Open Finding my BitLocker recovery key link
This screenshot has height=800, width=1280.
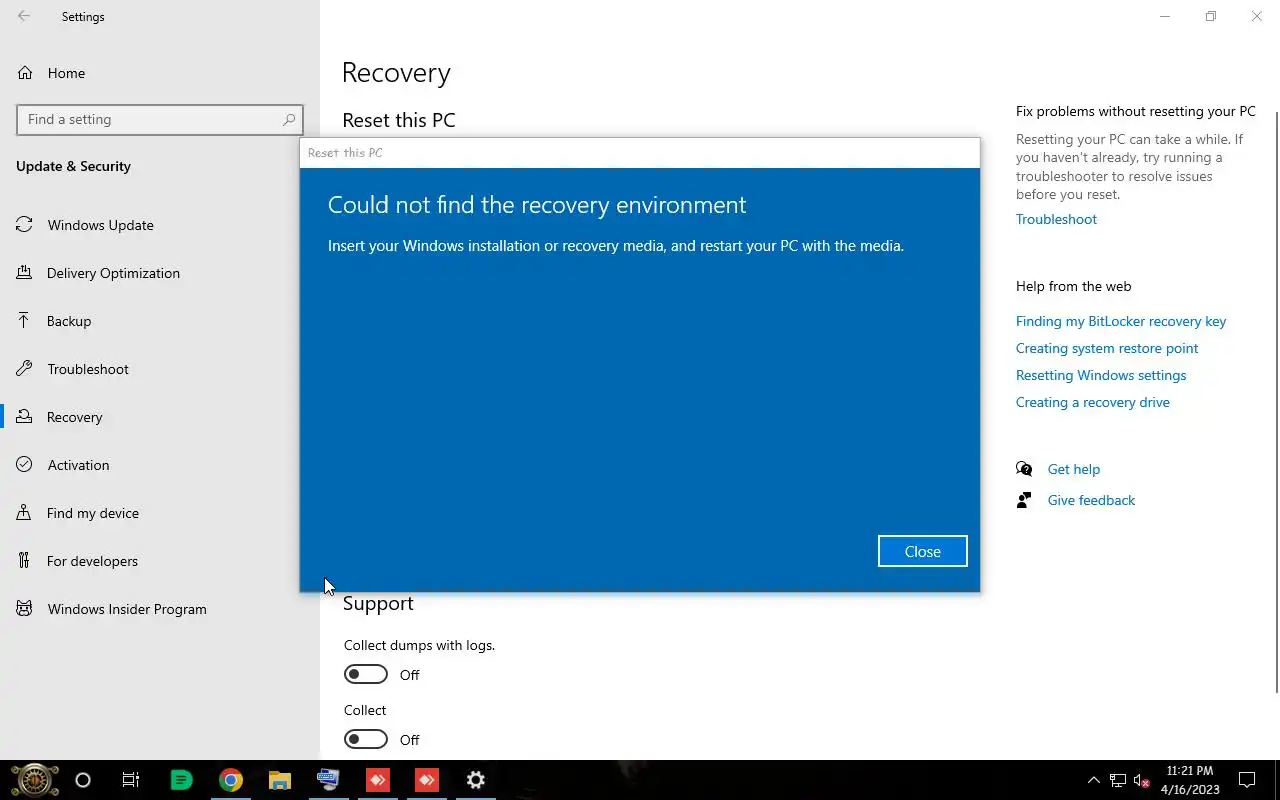click(x=1121, y=321)
